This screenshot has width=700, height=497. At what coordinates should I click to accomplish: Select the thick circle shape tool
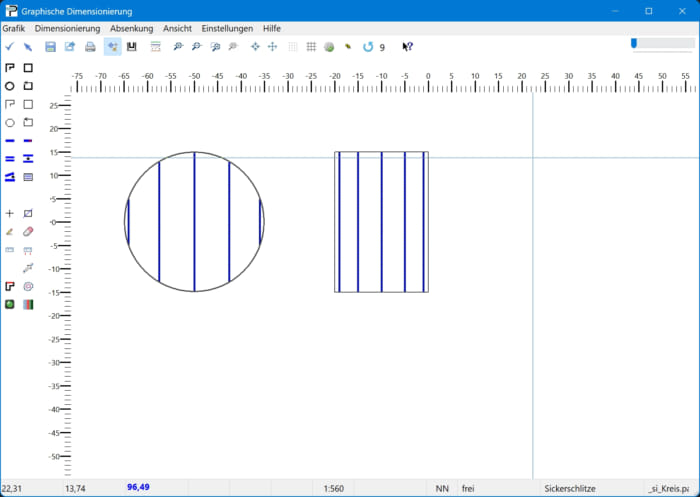pyautogui.click(x=10, y=86)
